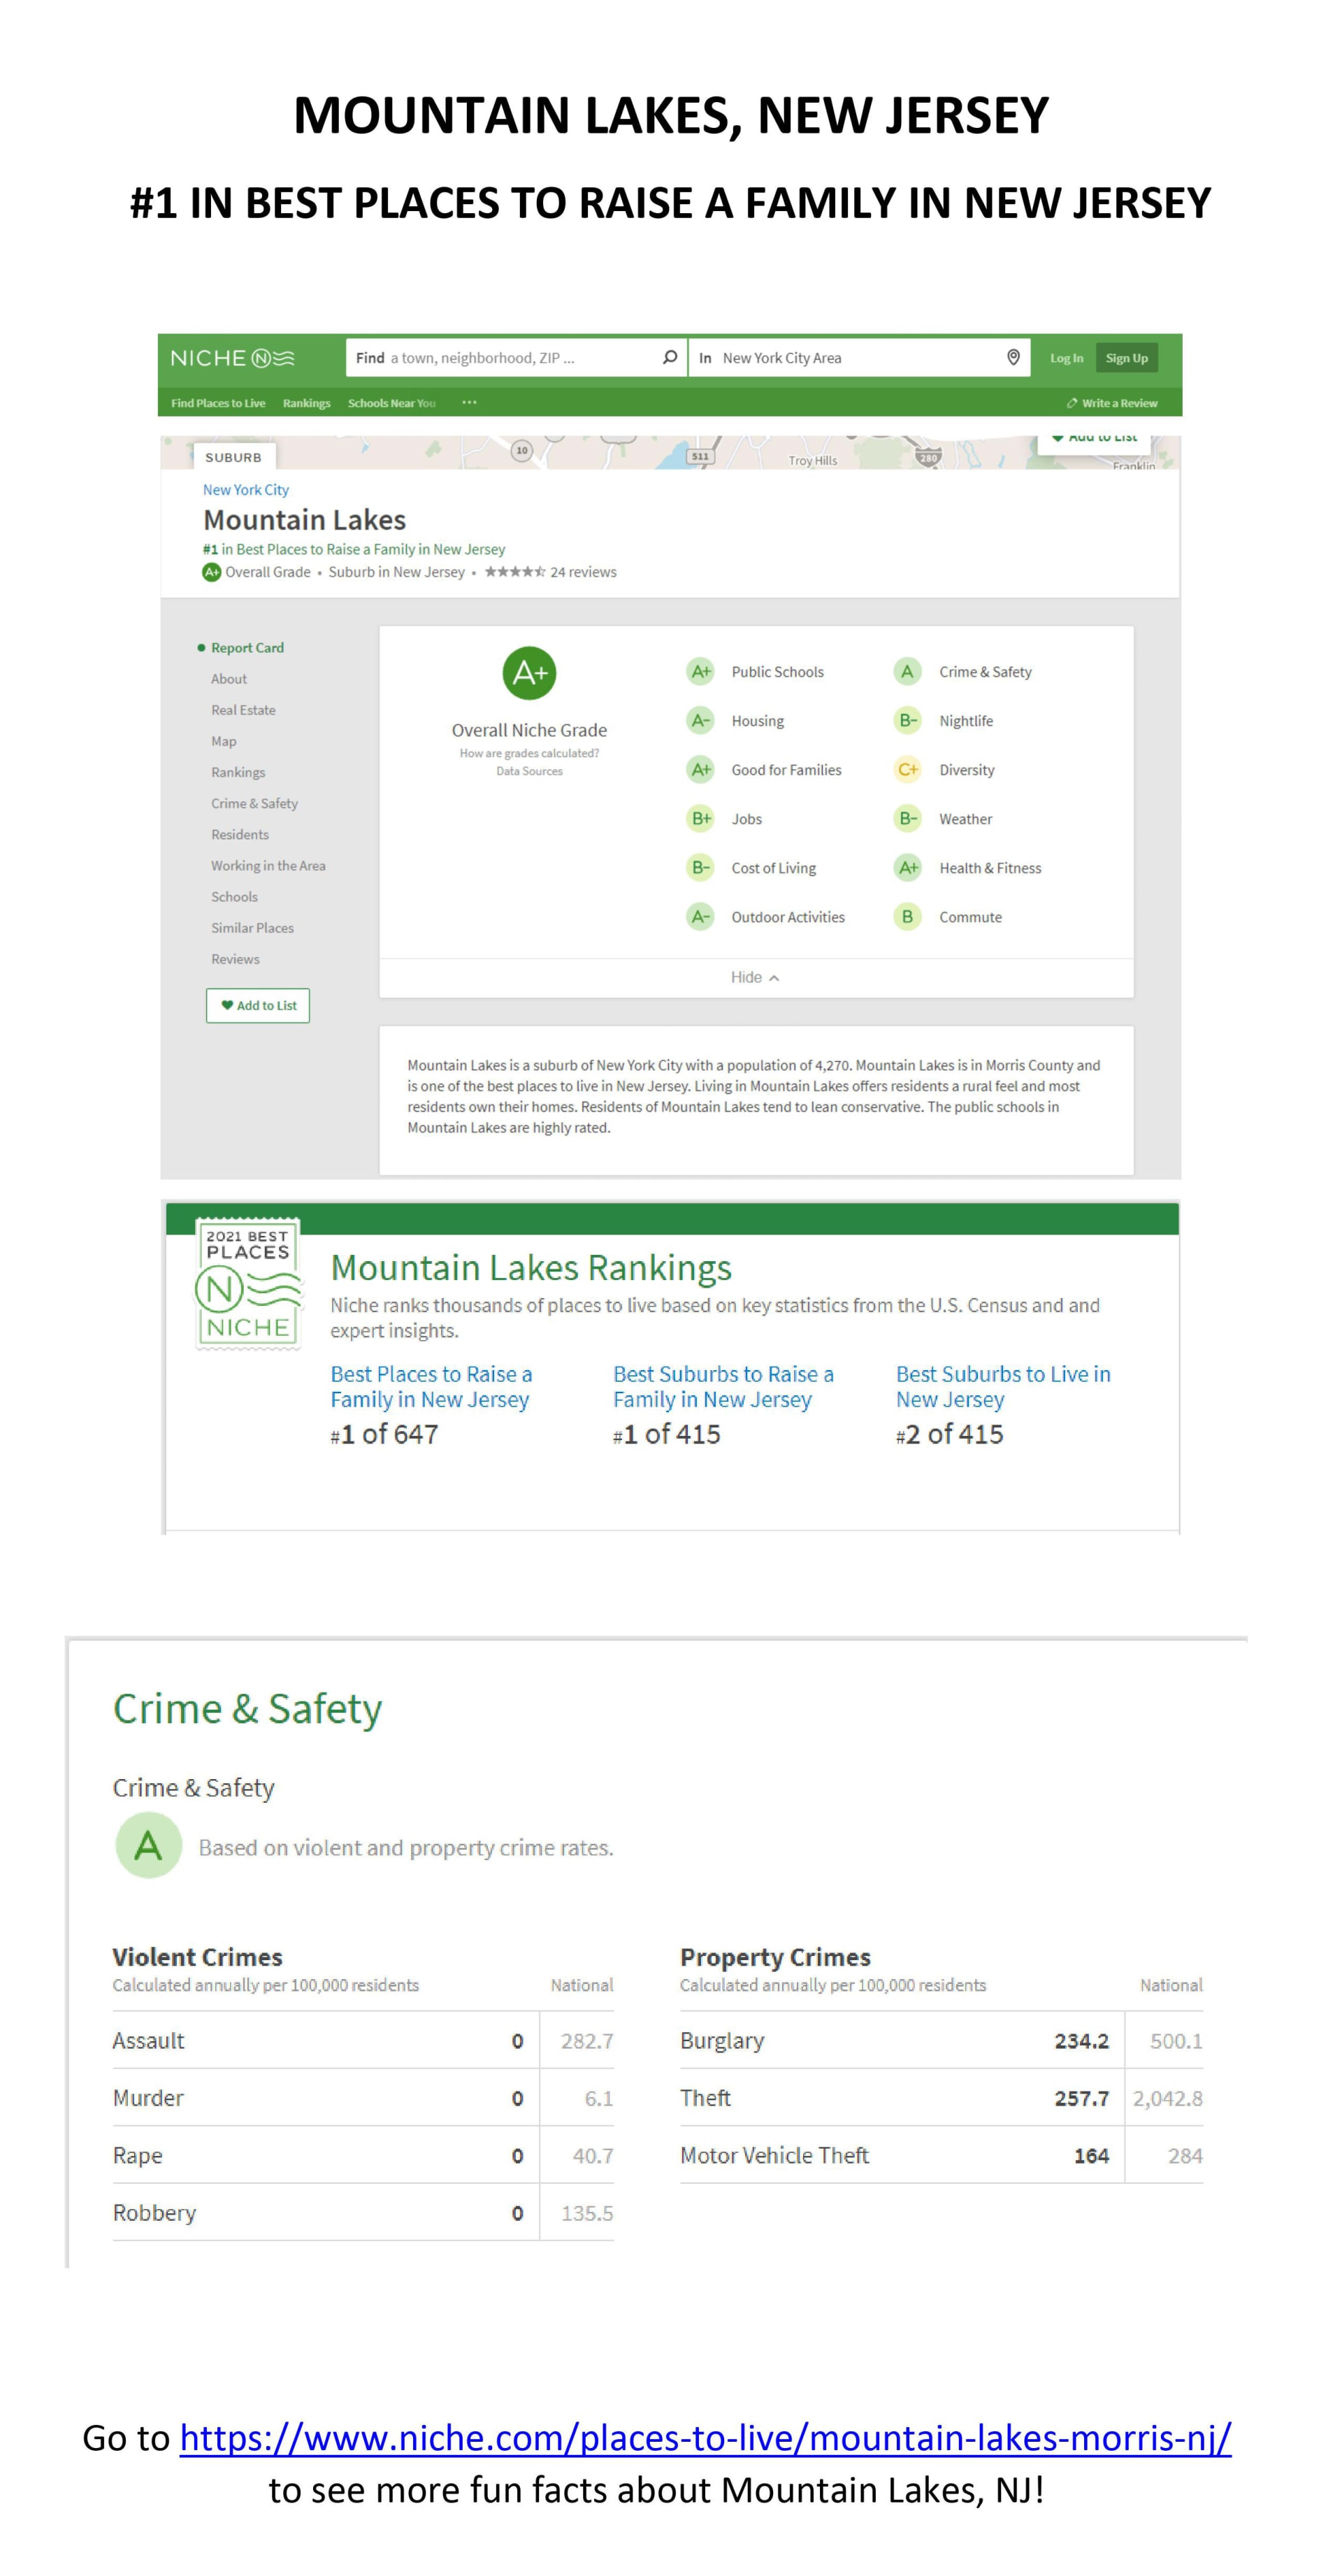The image size is (1342, 2576).
Task: Open Best Suburbs to Live in New Jersey
Action: click(x=1003, y=1386)
